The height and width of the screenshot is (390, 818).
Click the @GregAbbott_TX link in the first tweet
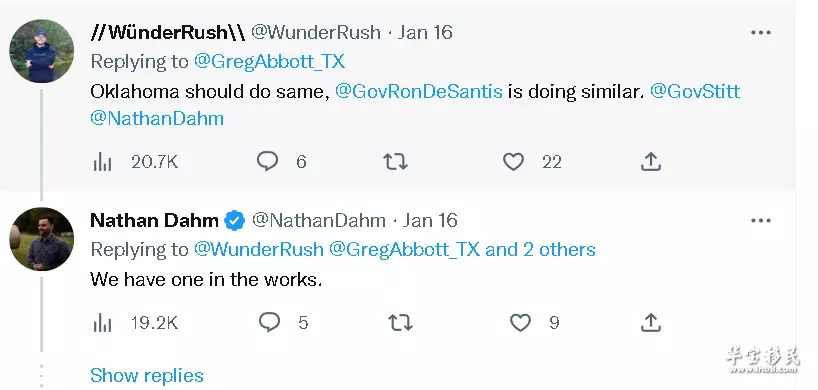269,62
